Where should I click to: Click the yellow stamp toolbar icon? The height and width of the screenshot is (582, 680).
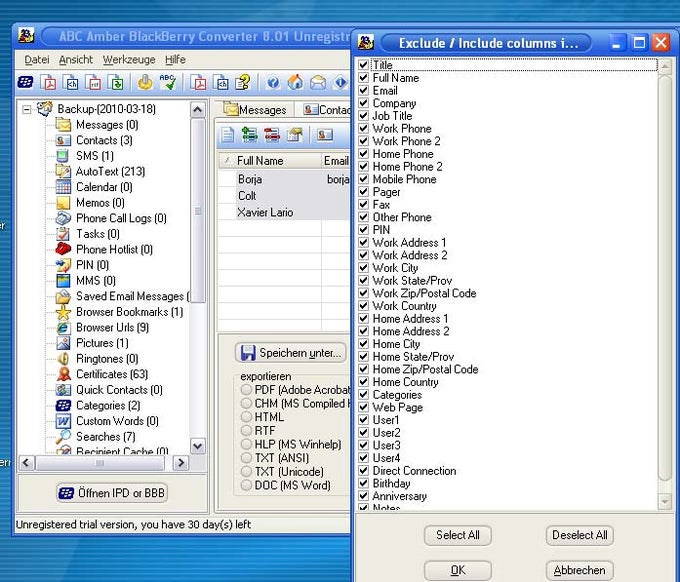[x=145, y=82]
